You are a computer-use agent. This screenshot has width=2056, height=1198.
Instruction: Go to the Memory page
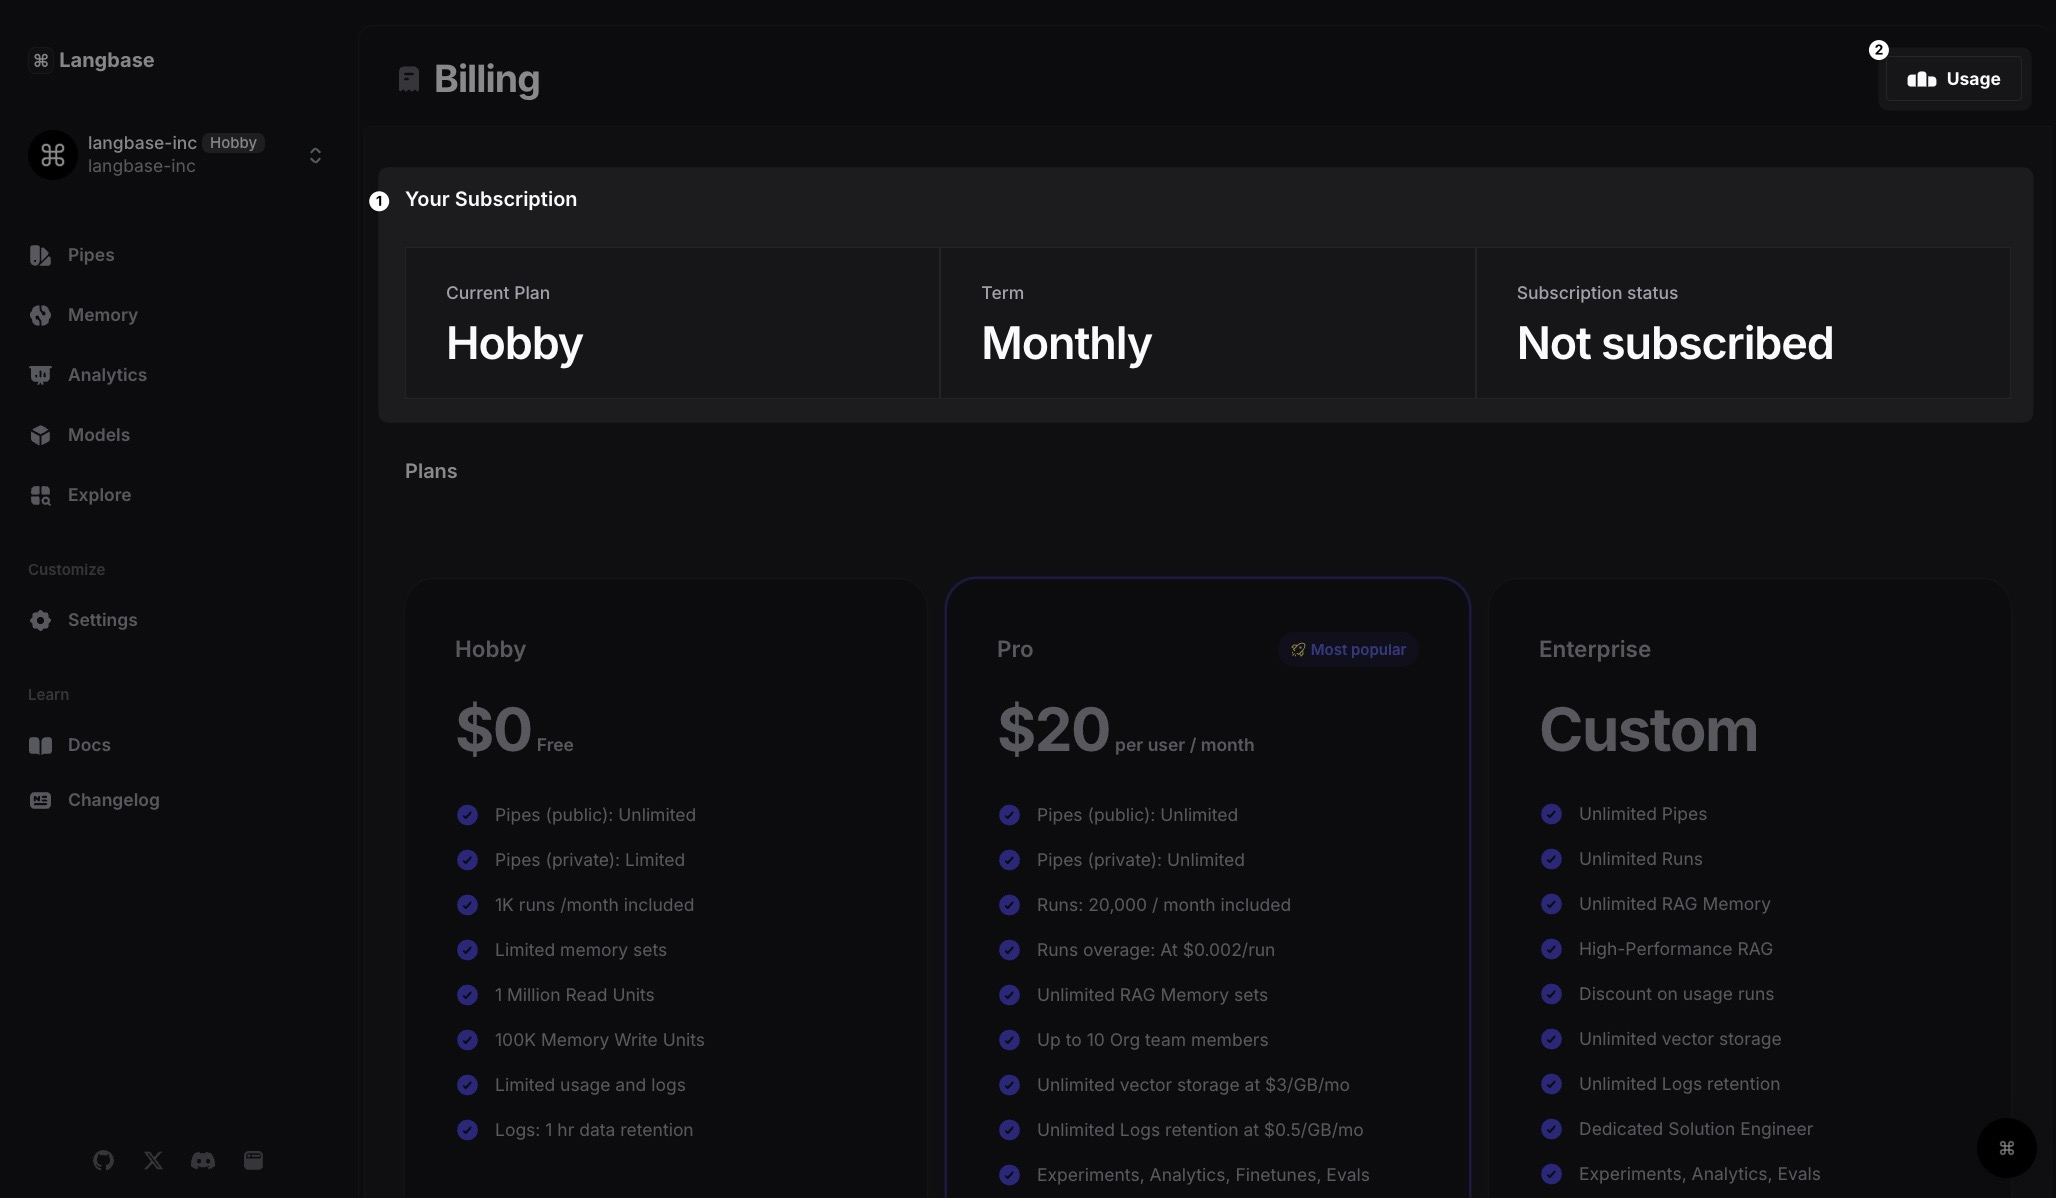coord(102,315)
